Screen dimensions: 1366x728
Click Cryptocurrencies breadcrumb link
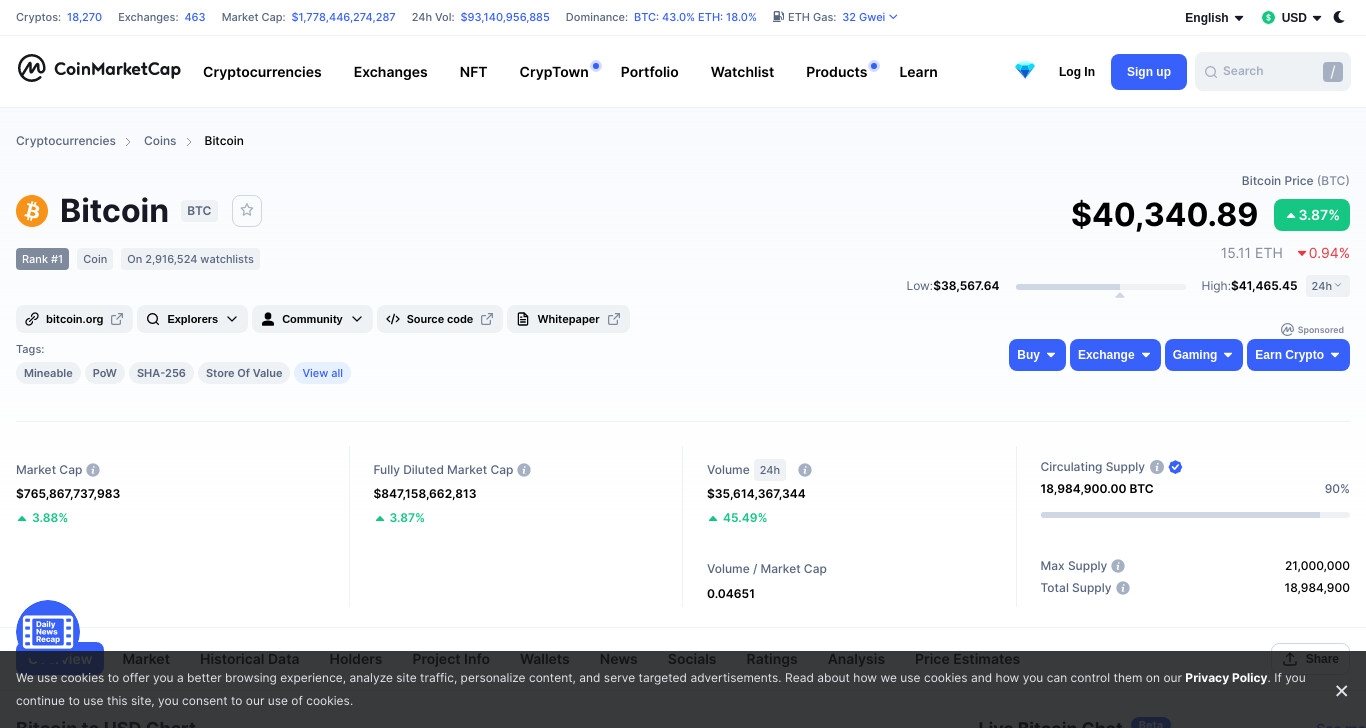[x=66, y=141]
